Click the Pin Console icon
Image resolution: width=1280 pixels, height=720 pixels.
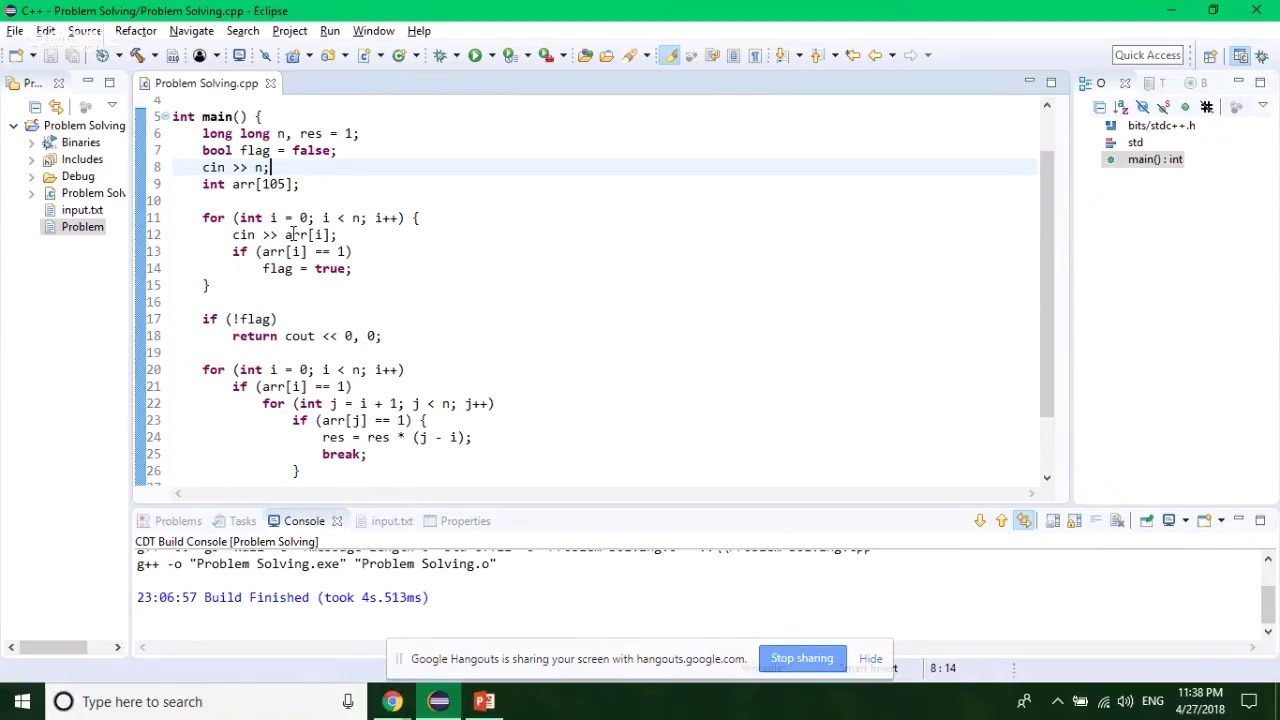point(1147,521)
